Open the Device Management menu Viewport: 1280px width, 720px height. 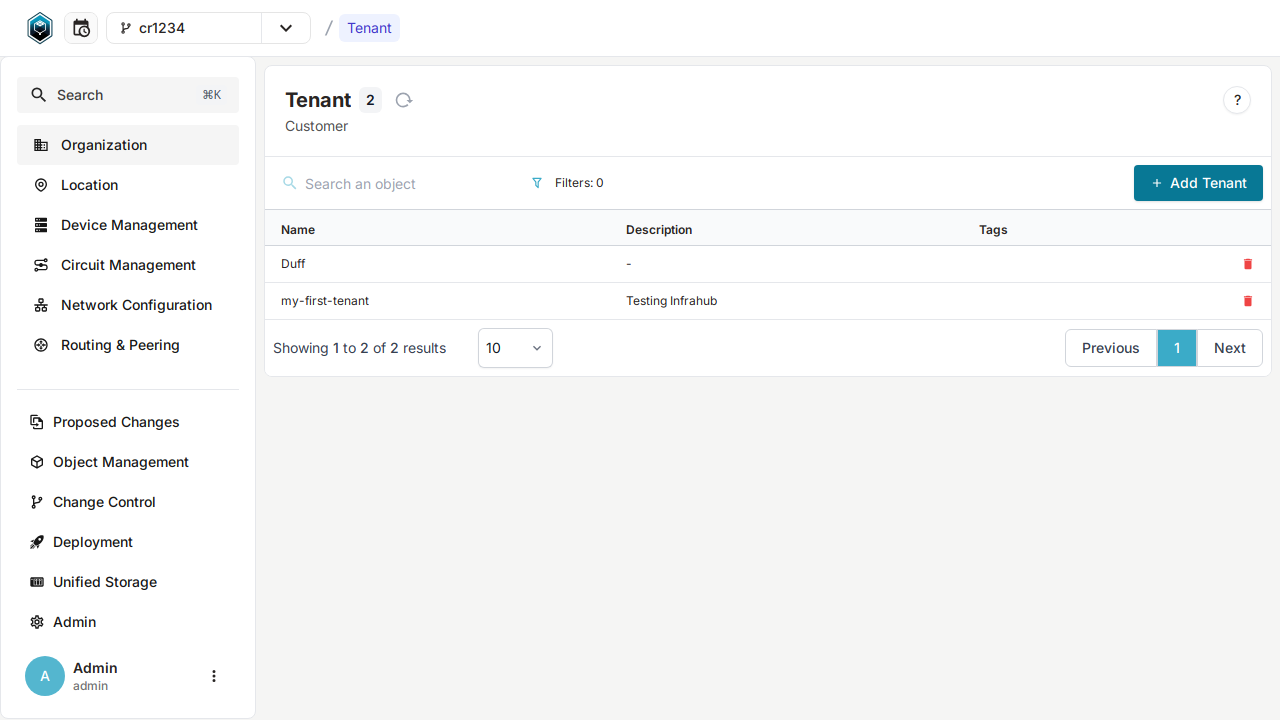pyautogui.click(x=128, y=225)
